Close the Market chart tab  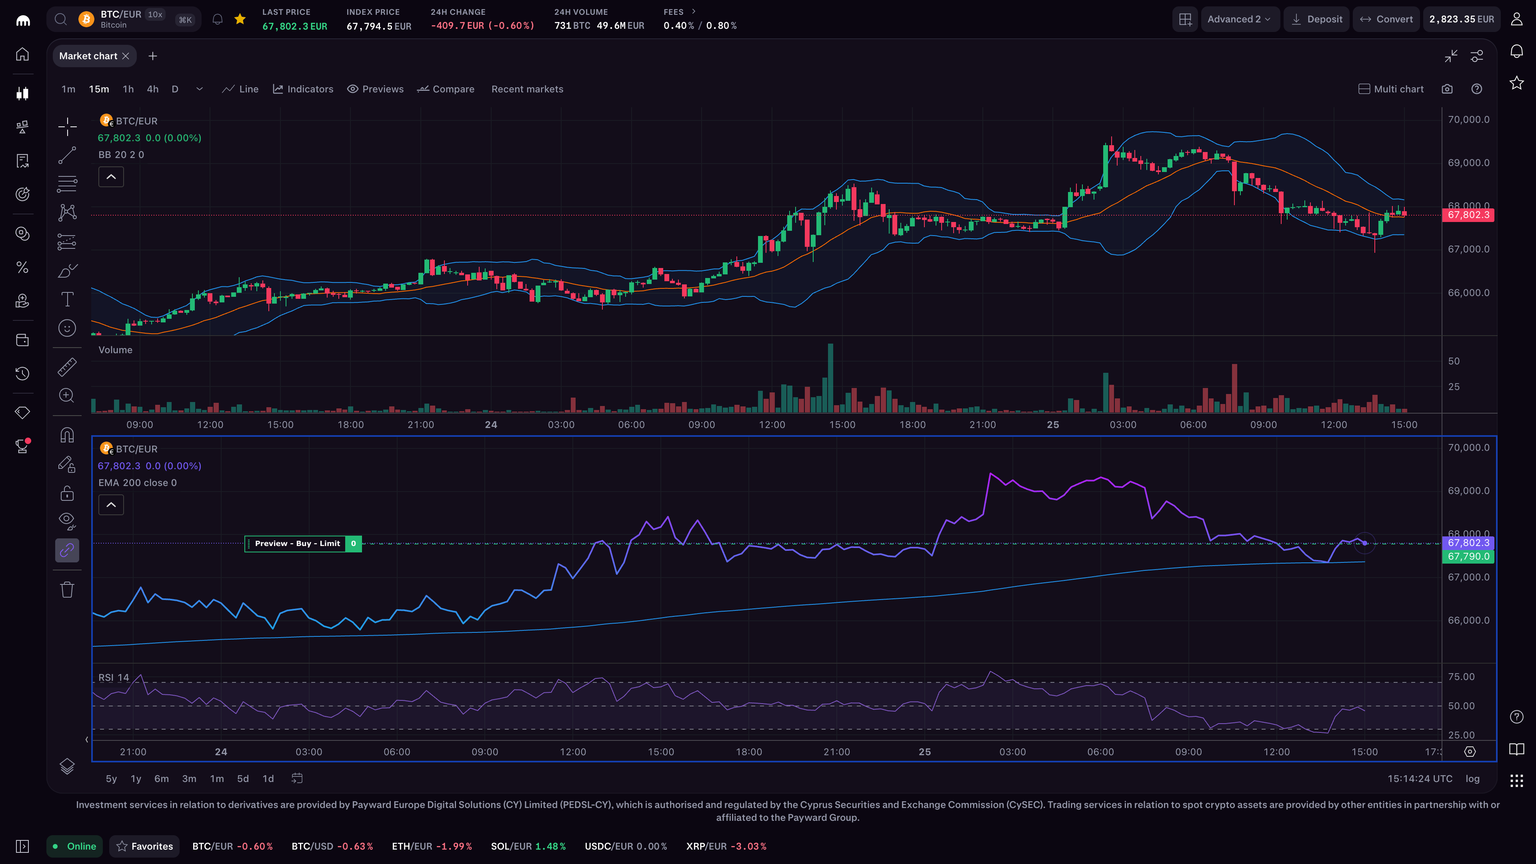pos(125,56)
